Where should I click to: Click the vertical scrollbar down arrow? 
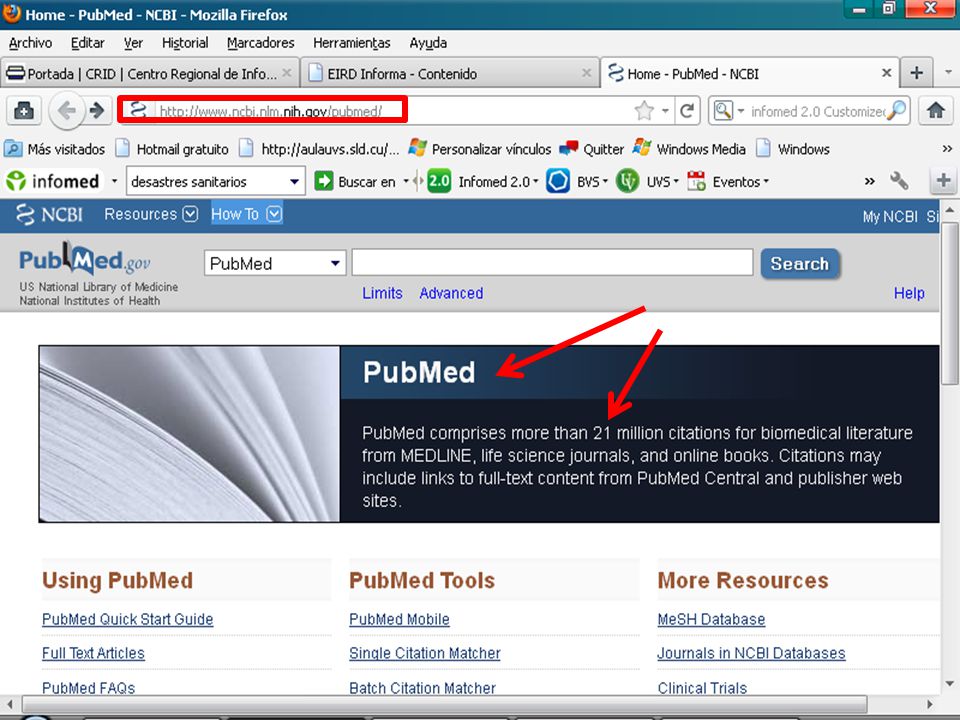coord(950,684)
